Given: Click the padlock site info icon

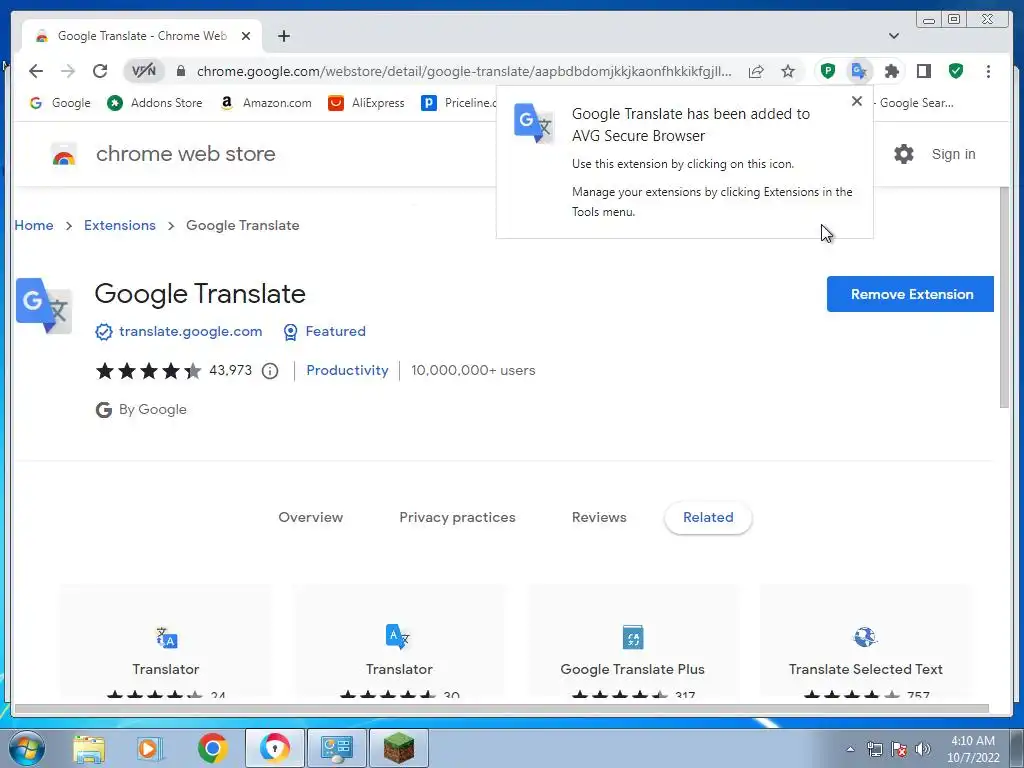Looking at the screenshot, I should (x=182, y=71).
